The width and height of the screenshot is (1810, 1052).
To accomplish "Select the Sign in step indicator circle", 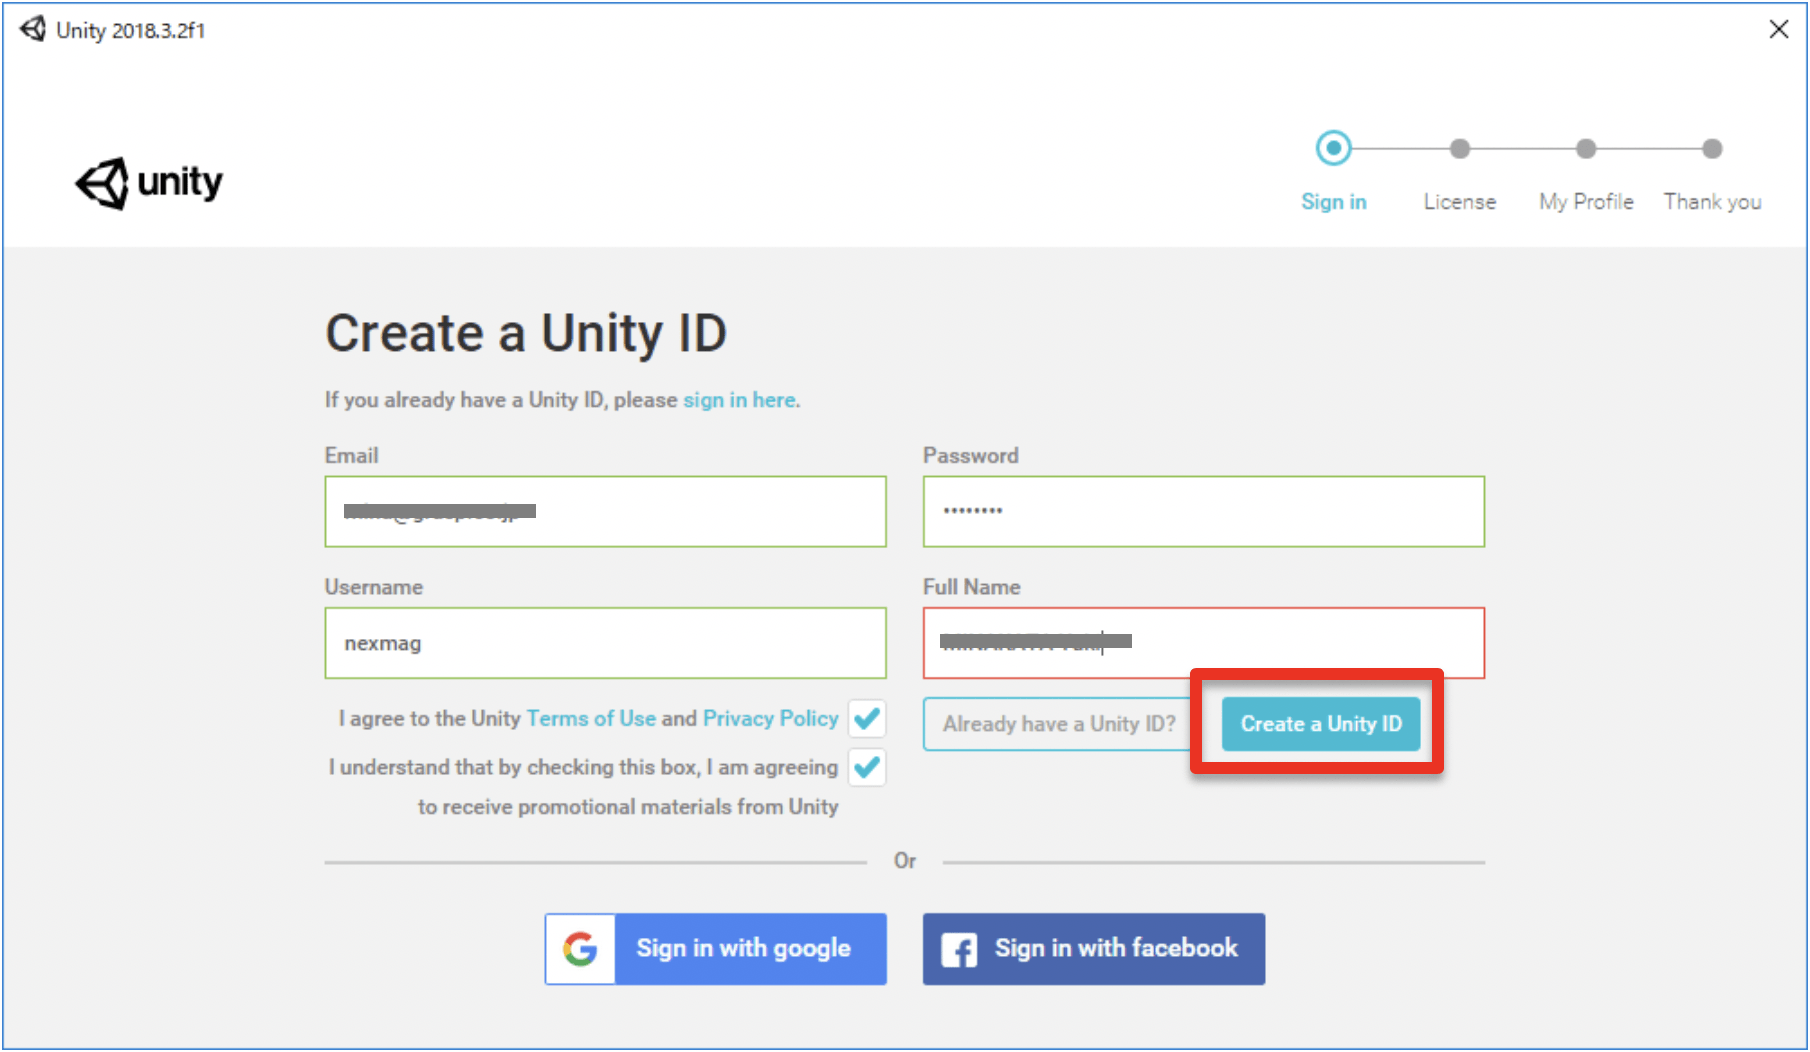I will tap(1333, 148).
